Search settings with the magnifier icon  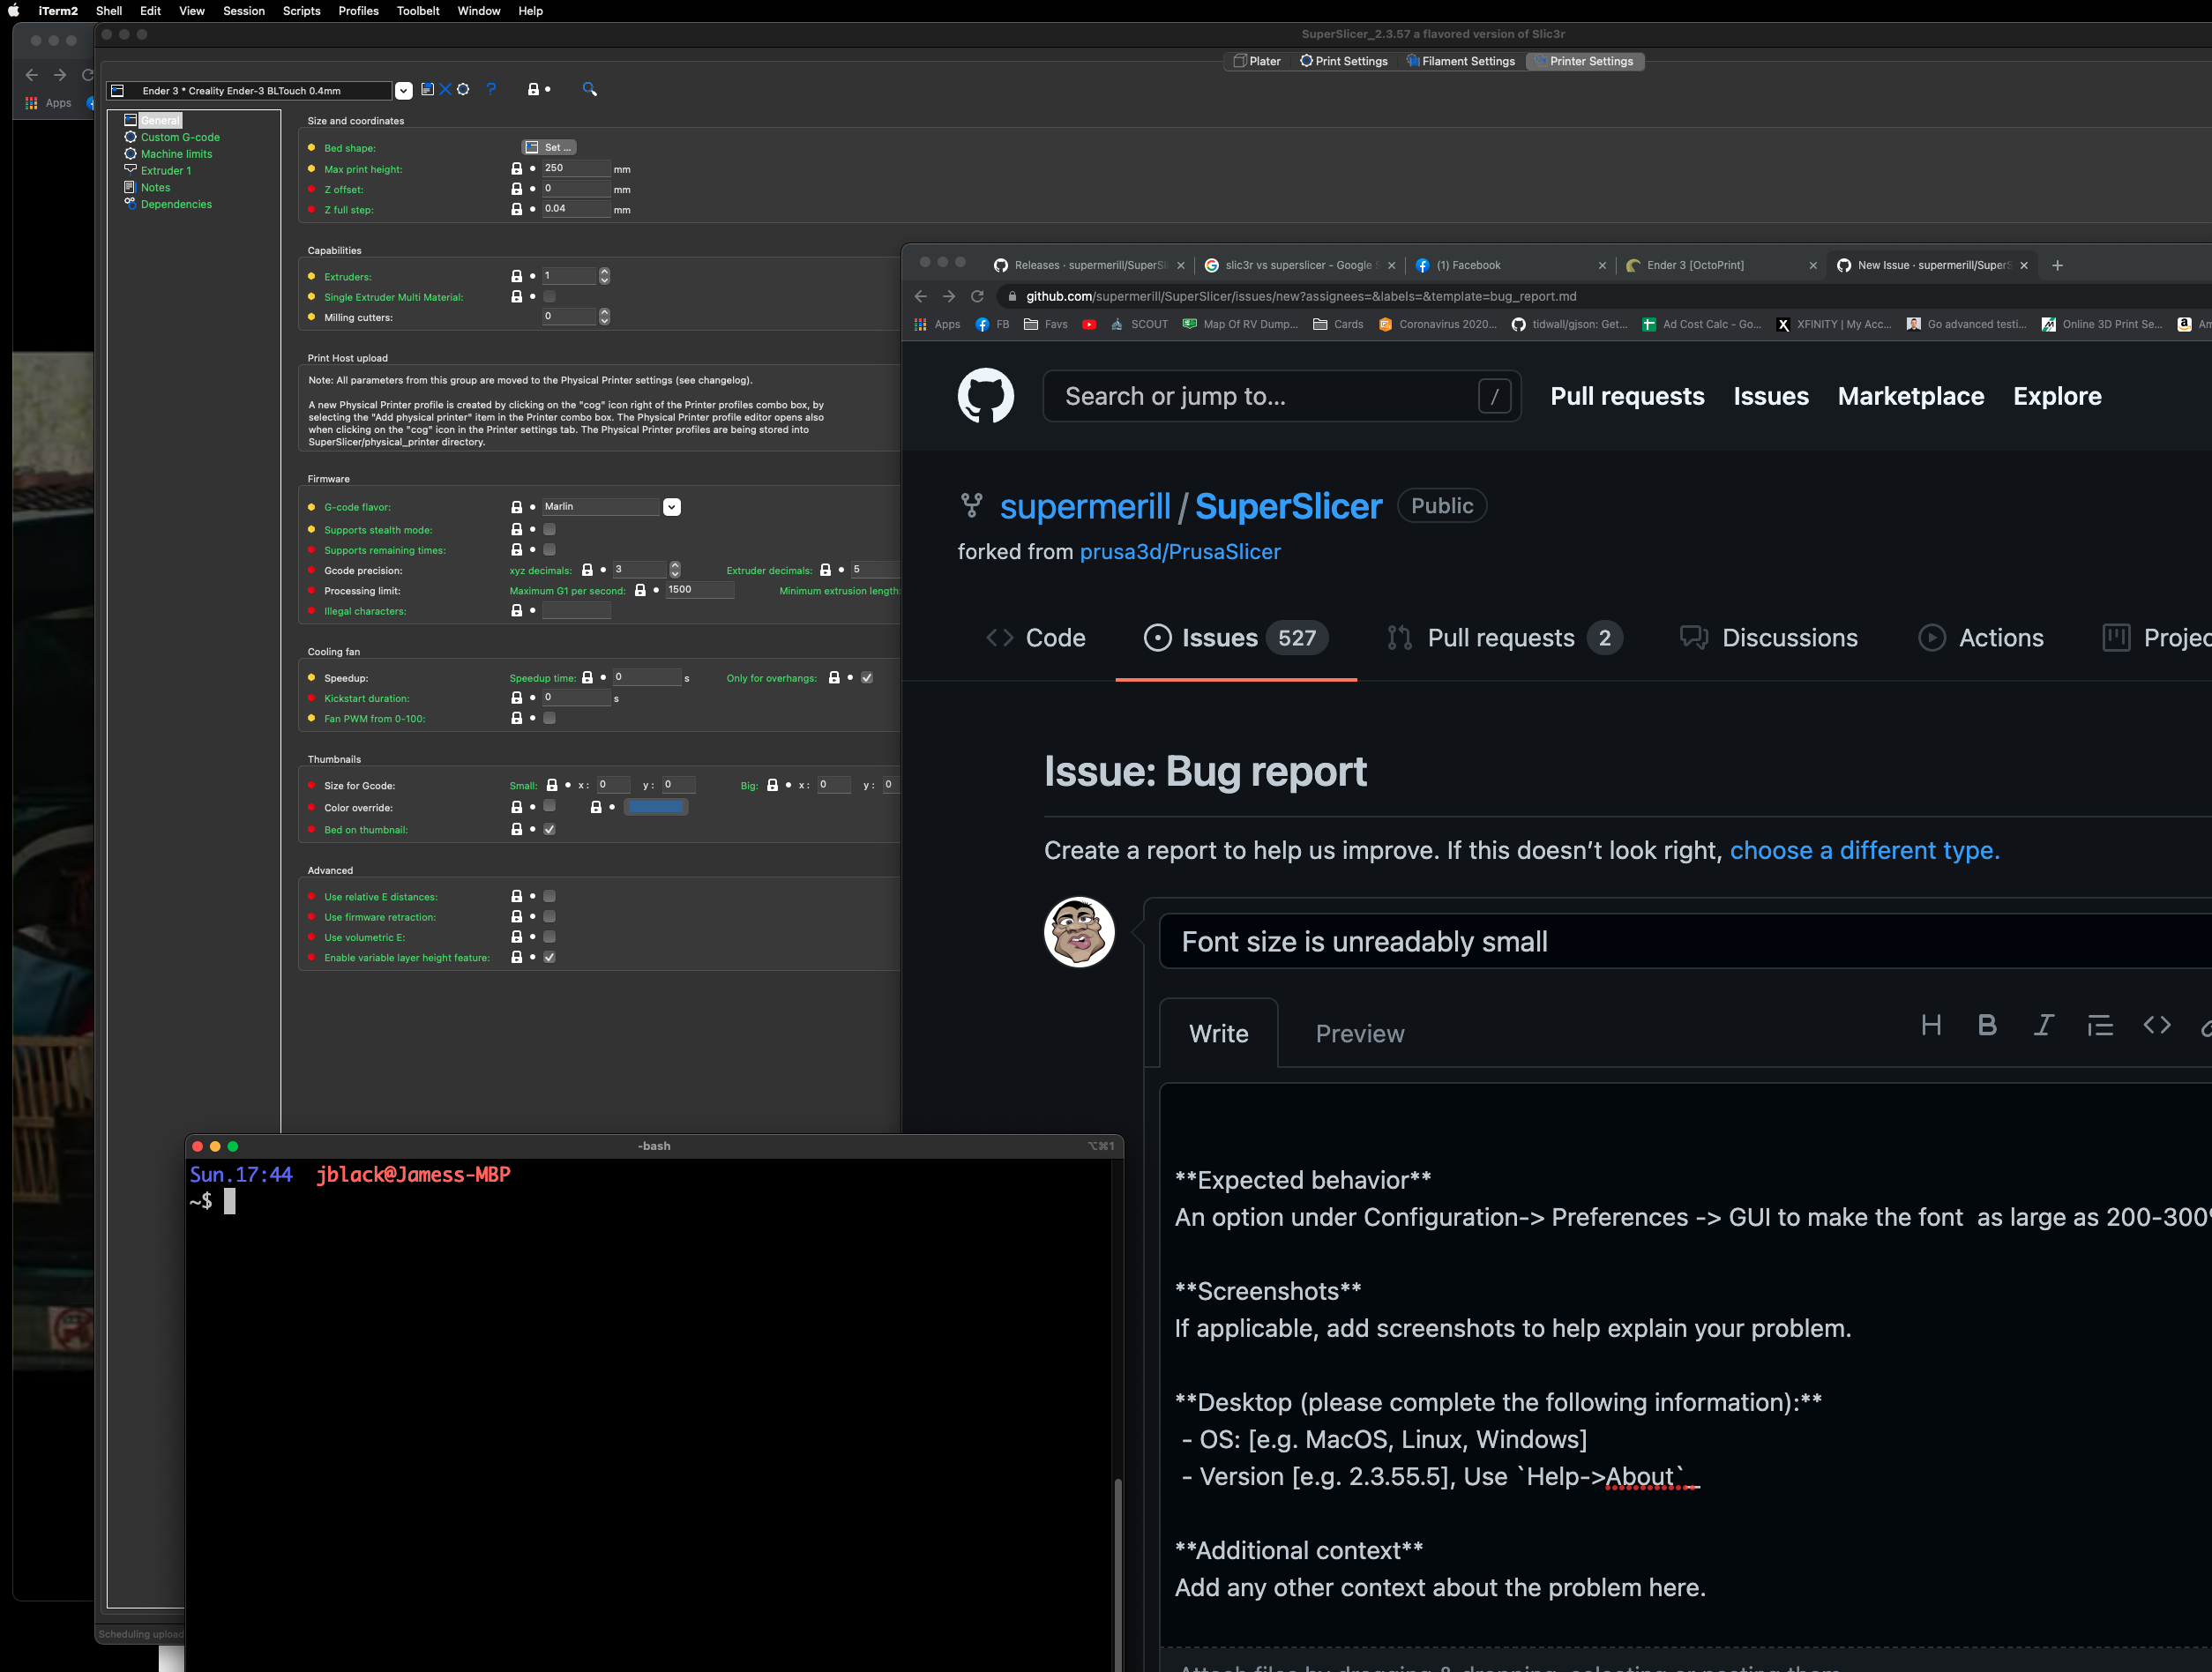coord(590,90)
